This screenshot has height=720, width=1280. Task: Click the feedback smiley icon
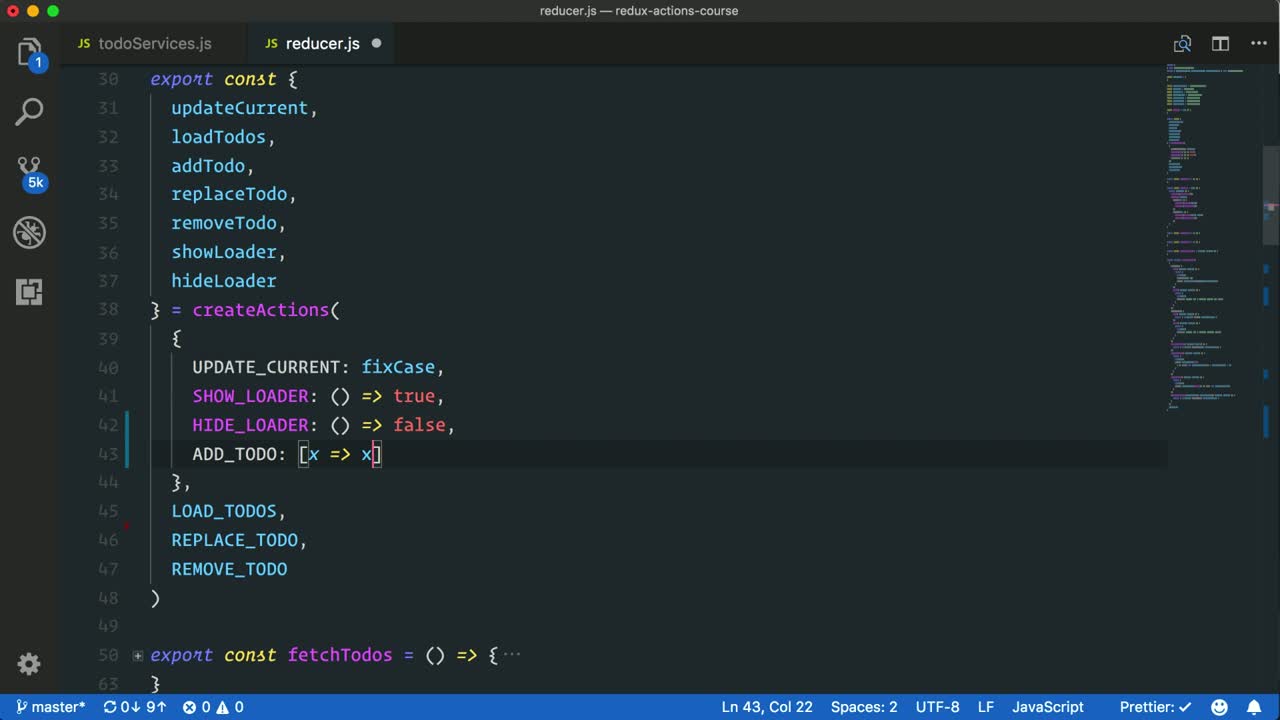(1219, 707)
